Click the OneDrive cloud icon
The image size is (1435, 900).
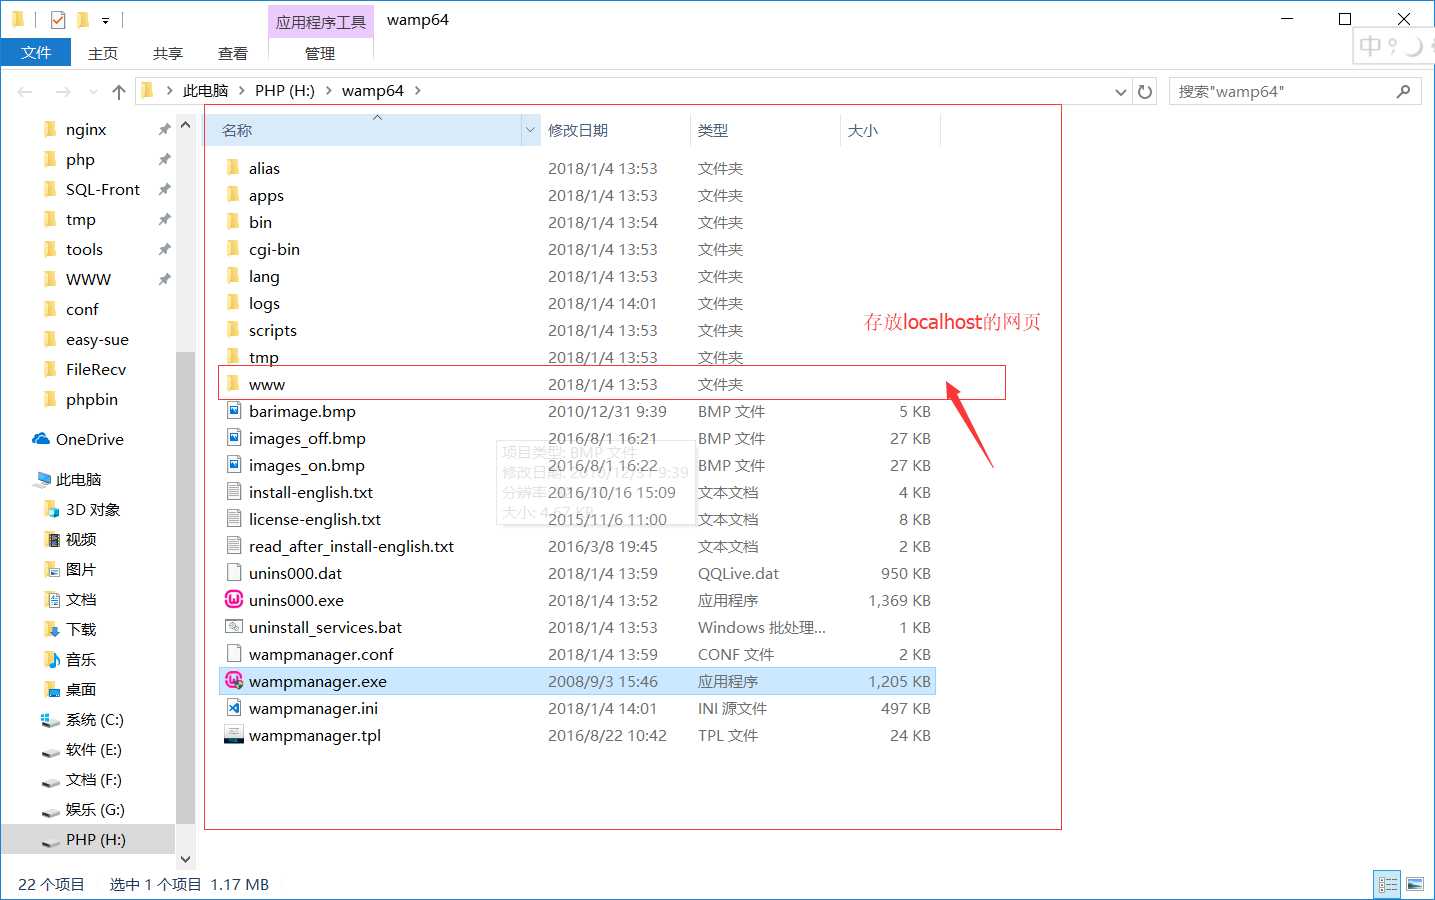click(41, 439)
